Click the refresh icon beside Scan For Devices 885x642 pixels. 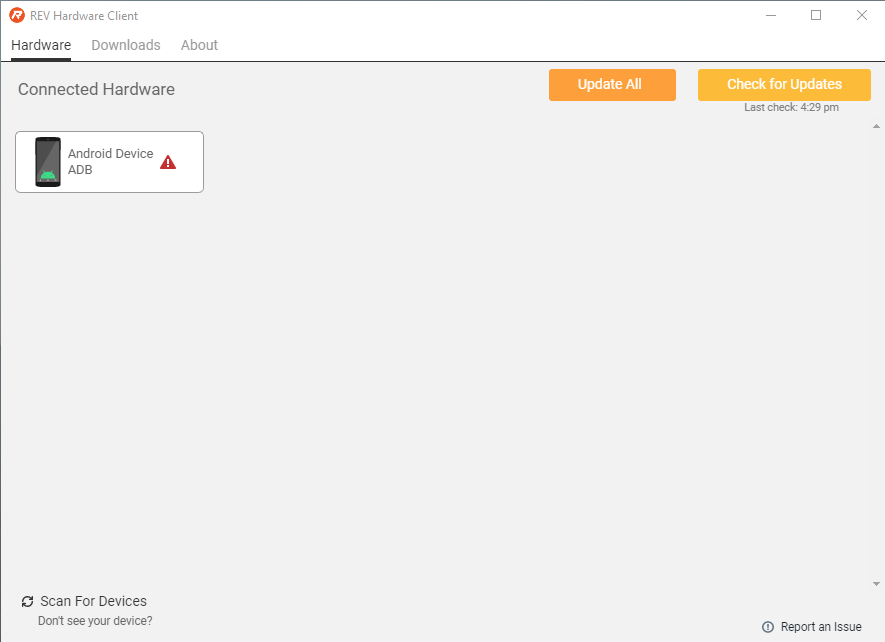click(x=27, y=601)
